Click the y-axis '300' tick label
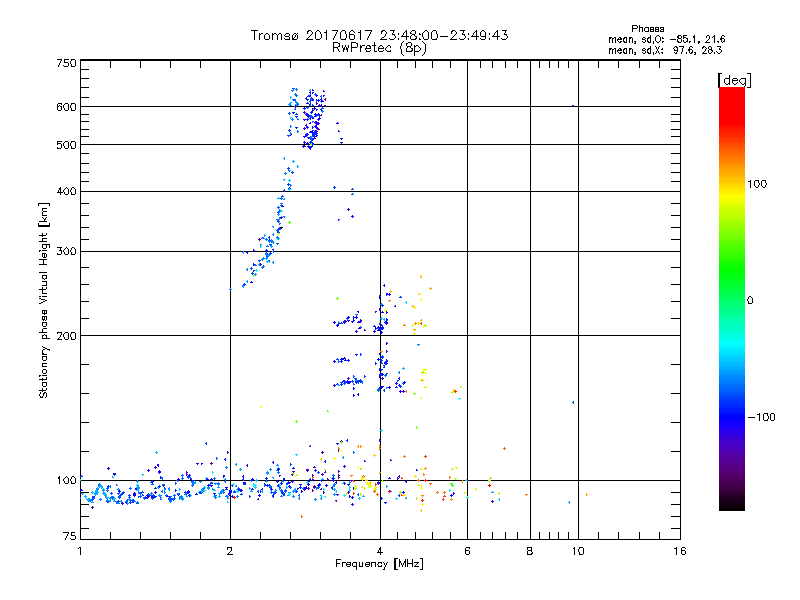 click(66, 252)
